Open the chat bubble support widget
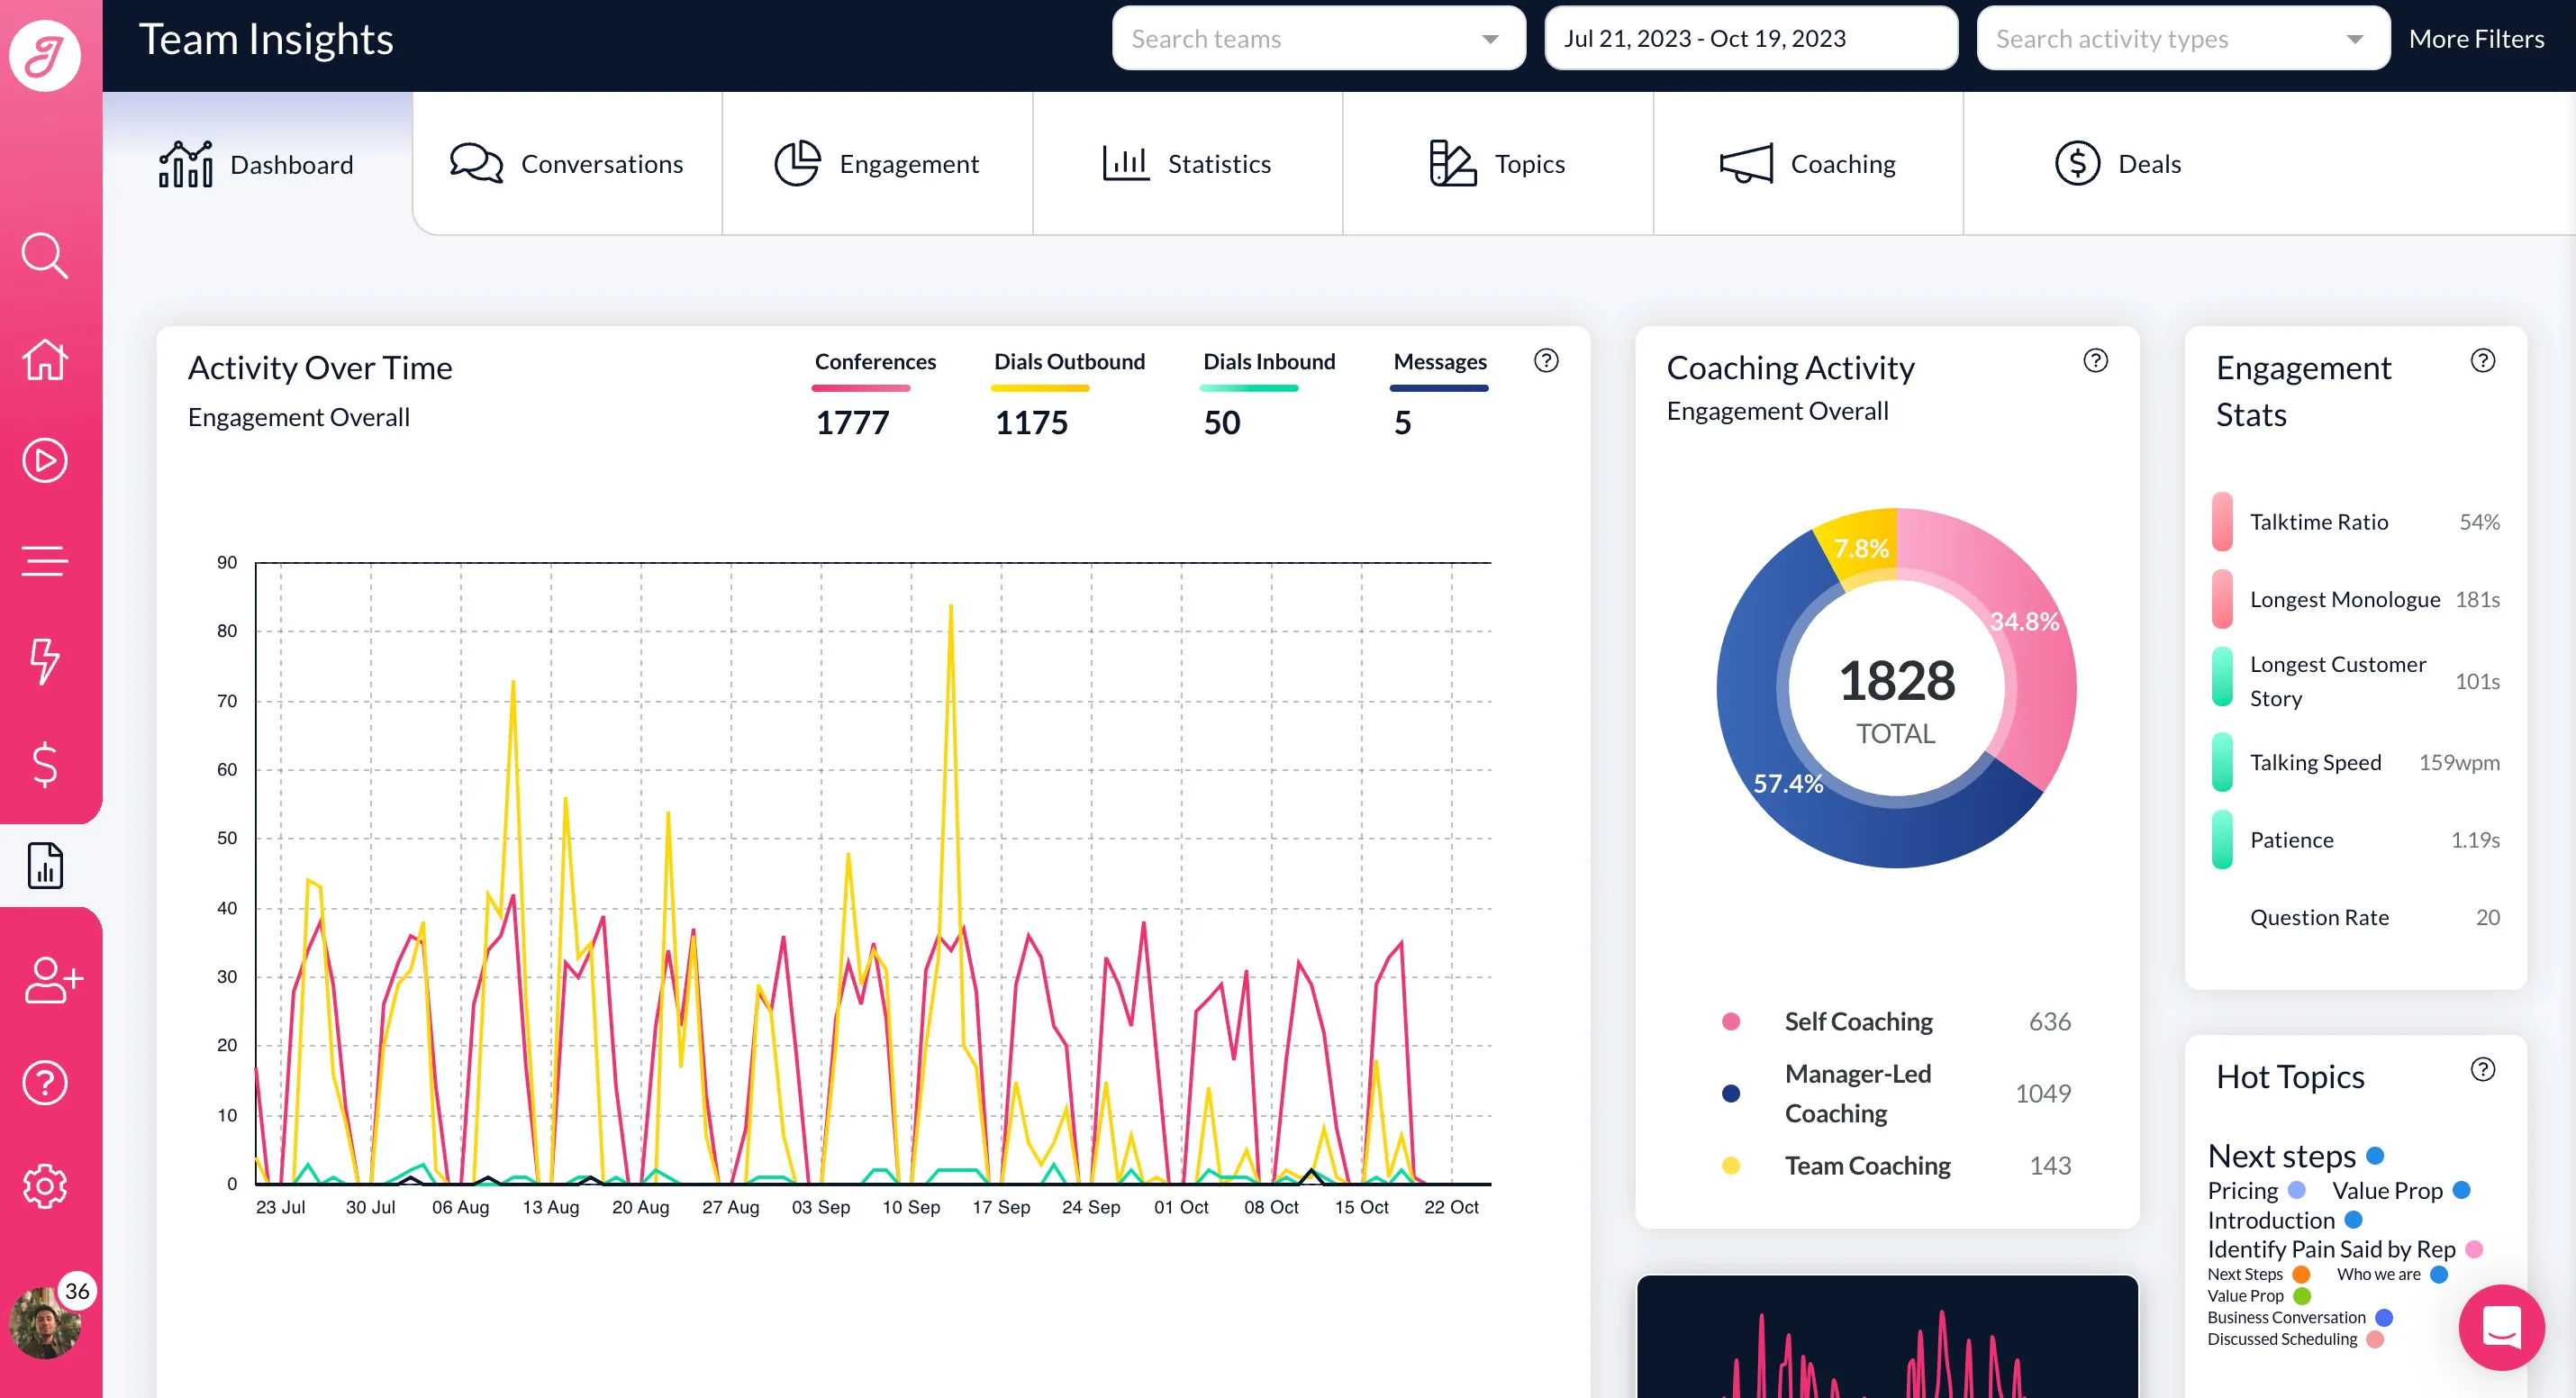 [x=2501, y=1327]
